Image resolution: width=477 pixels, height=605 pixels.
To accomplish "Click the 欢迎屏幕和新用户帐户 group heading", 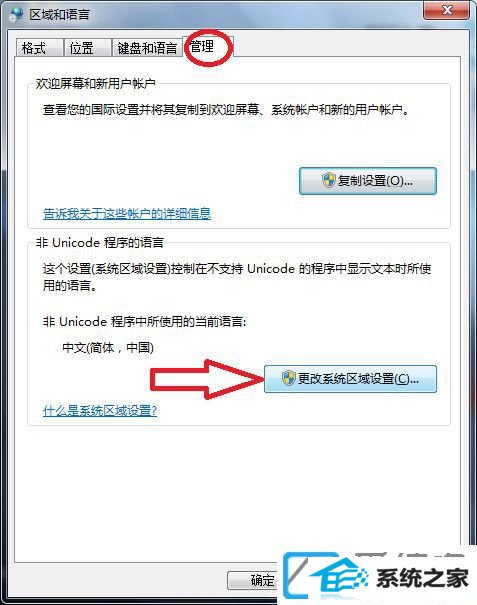I will tap(95, 83).
